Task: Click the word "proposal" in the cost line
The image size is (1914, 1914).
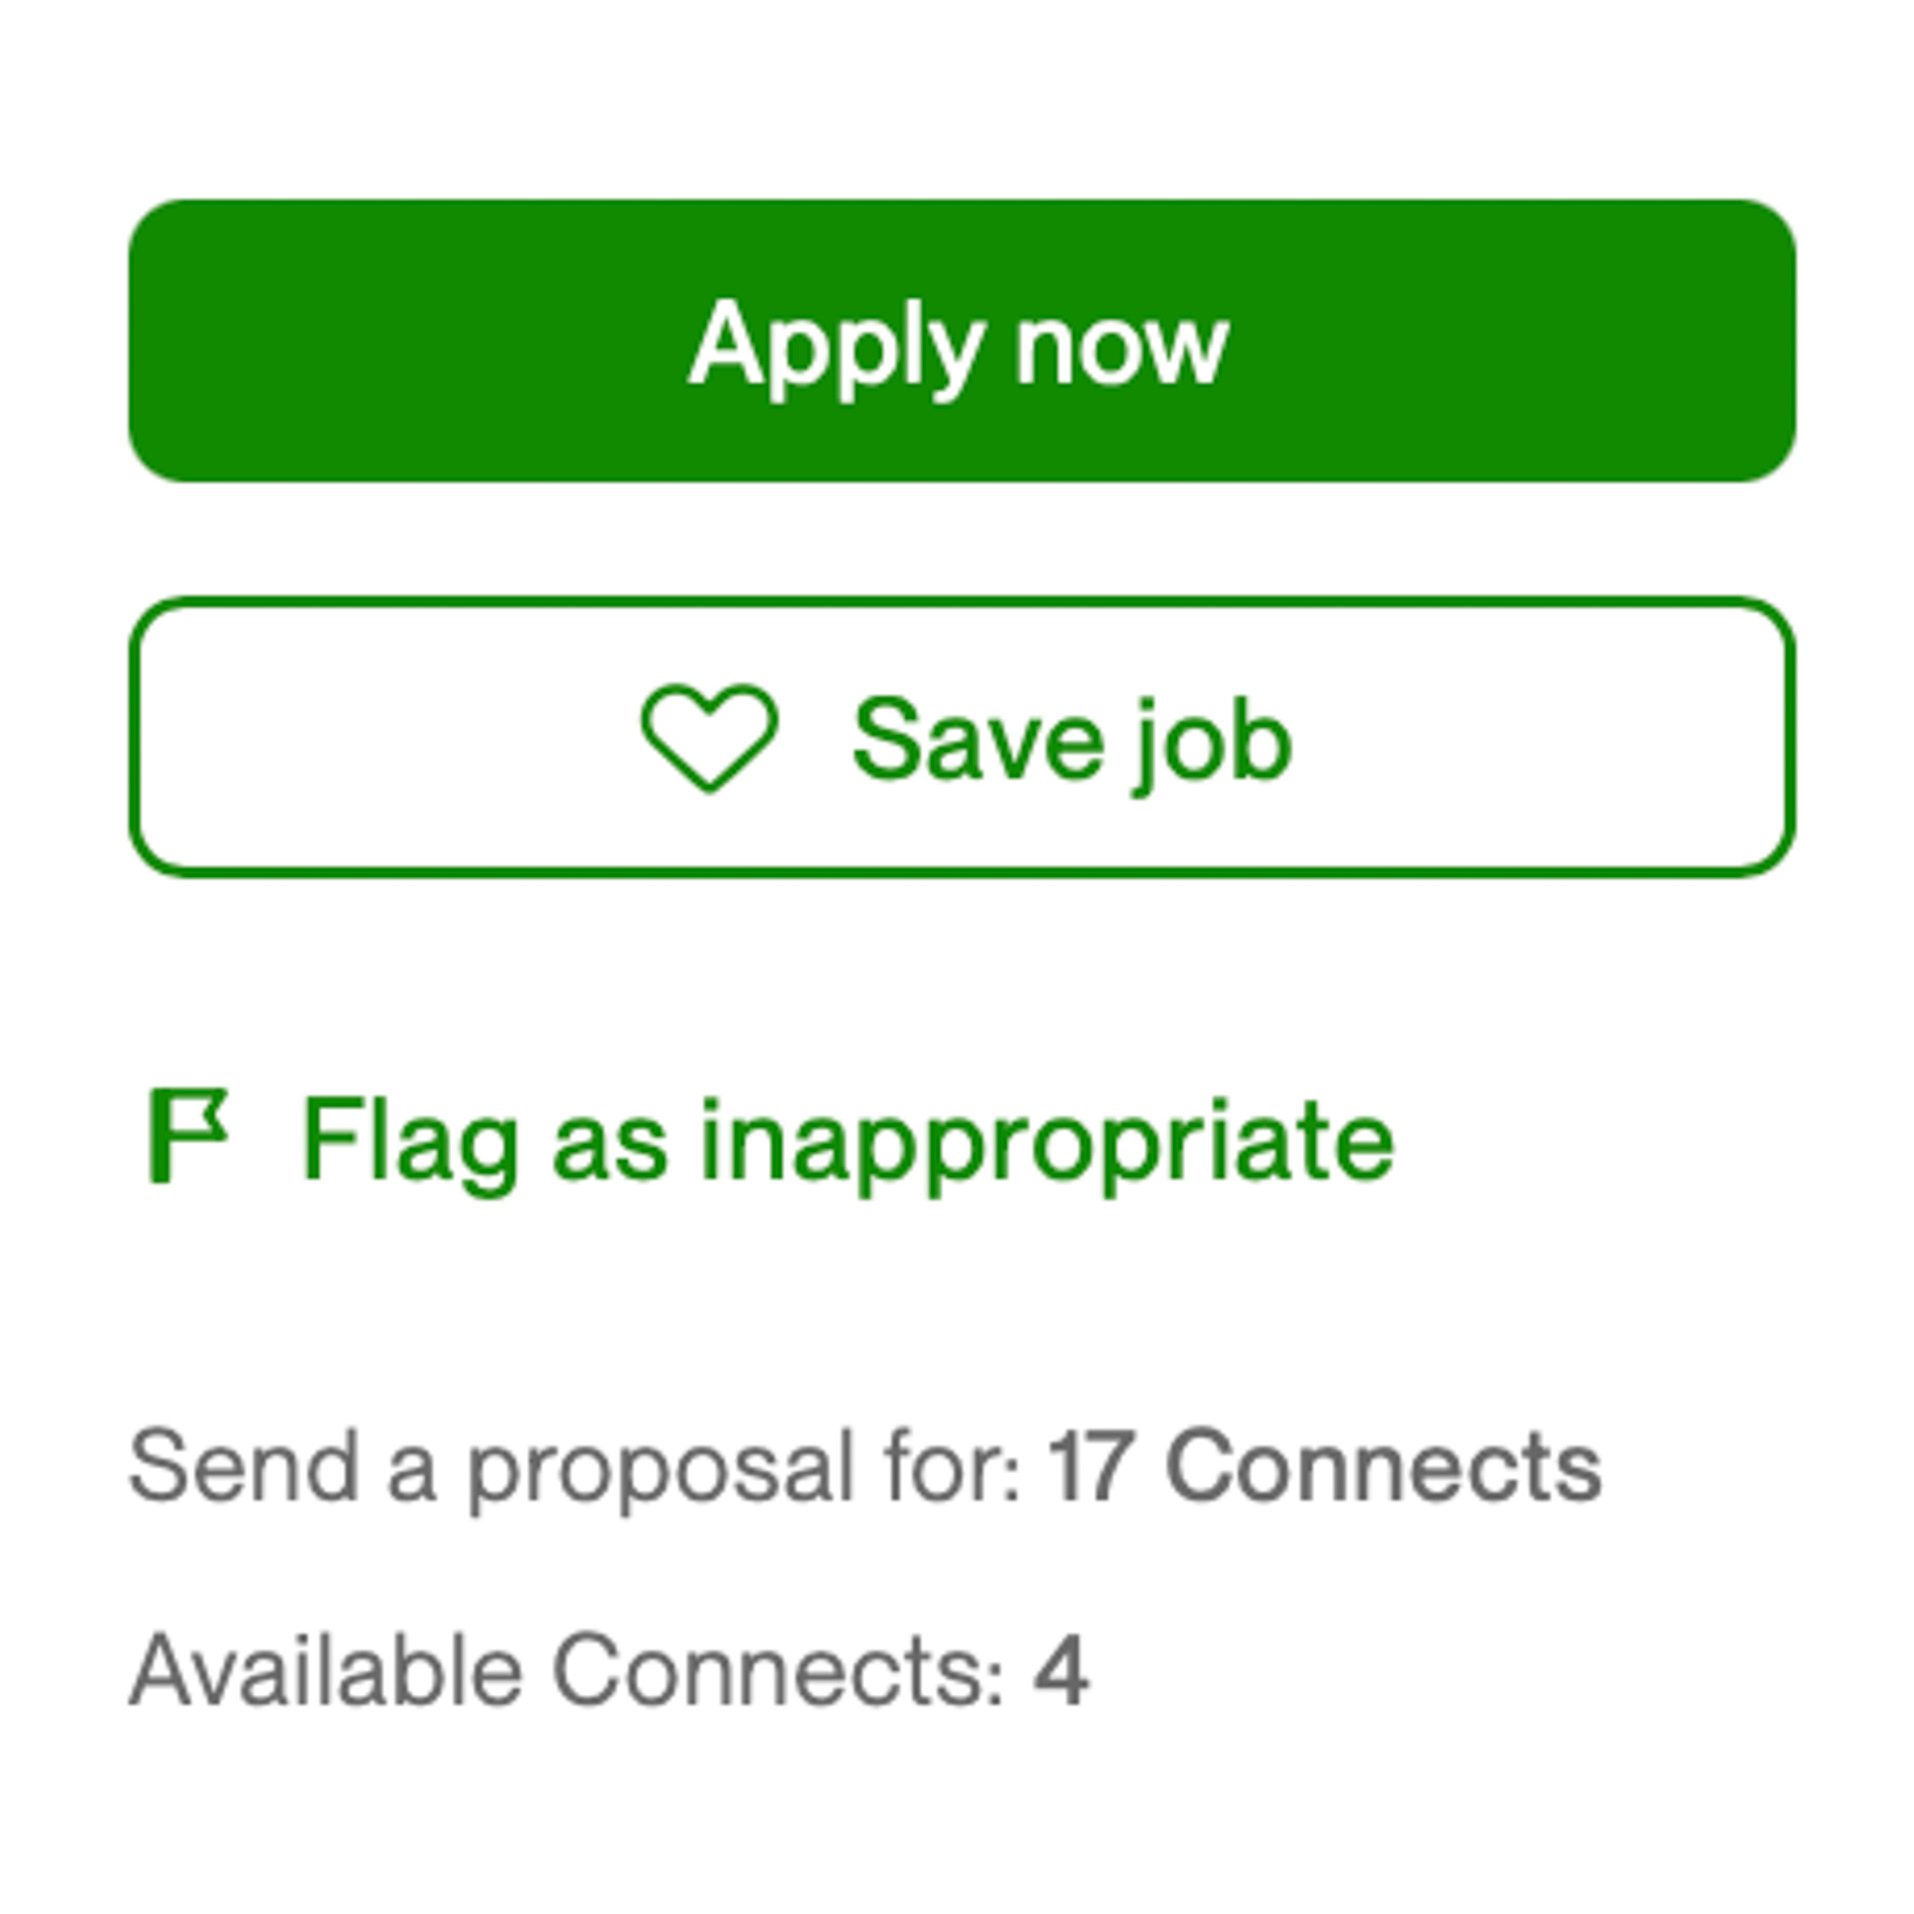Action: (x=660, y=1467)
